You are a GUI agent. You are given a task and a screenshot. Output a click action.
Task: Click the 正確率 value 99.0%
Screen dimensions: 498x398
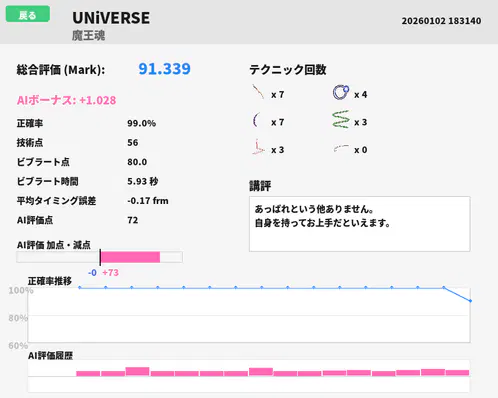coord(141,123)
